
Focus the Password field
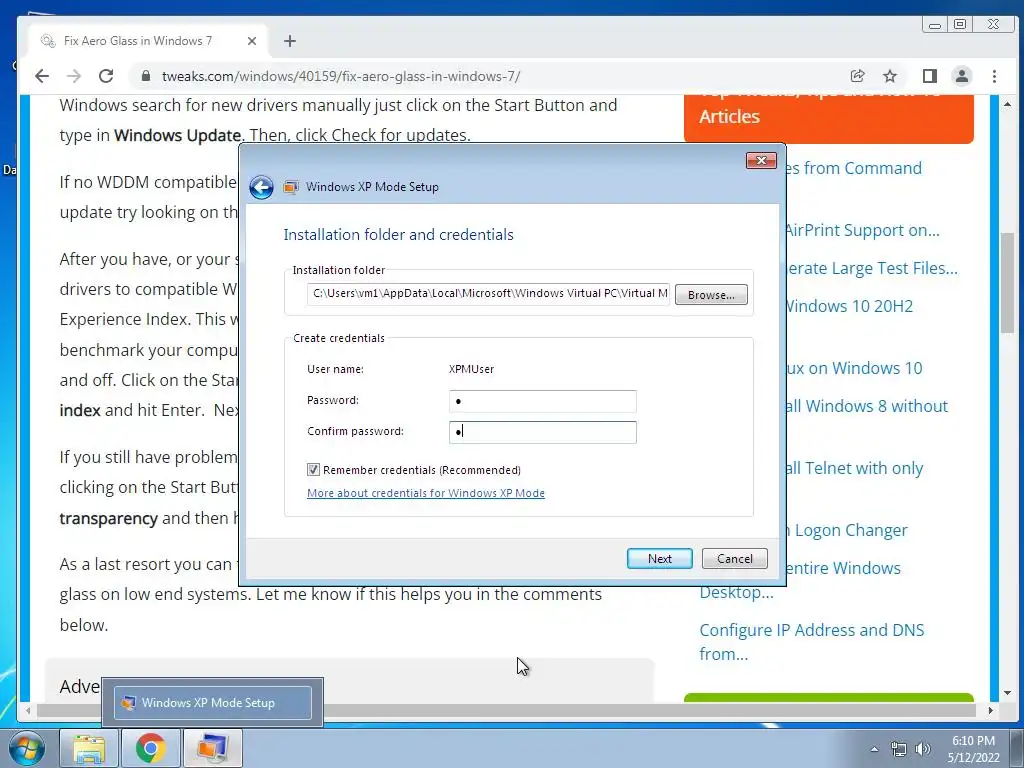point(543,401)
